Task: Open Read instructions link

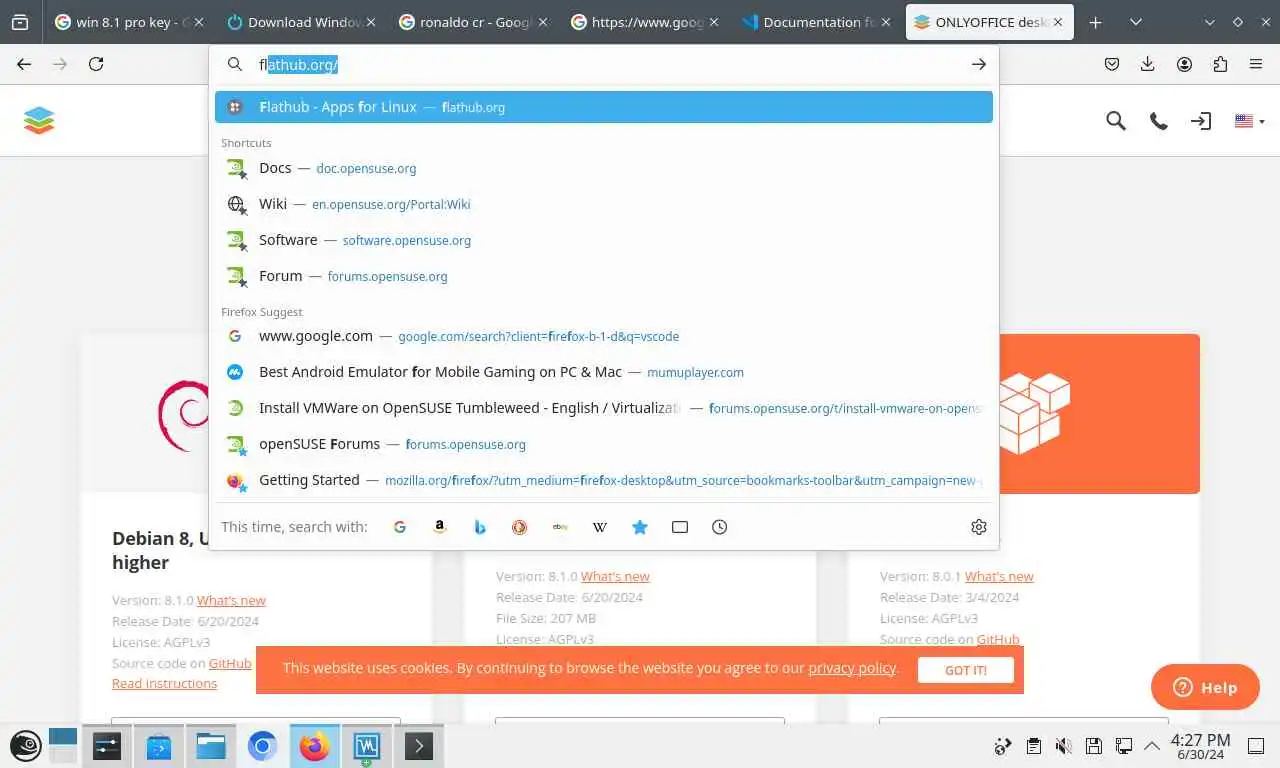Action: 164,683
